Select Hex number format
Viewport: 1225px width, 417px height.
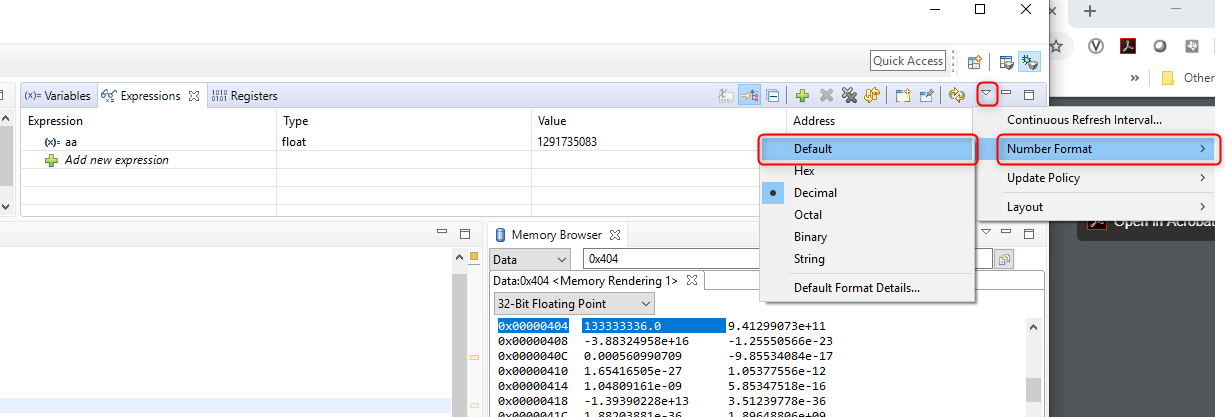[867, 171]
